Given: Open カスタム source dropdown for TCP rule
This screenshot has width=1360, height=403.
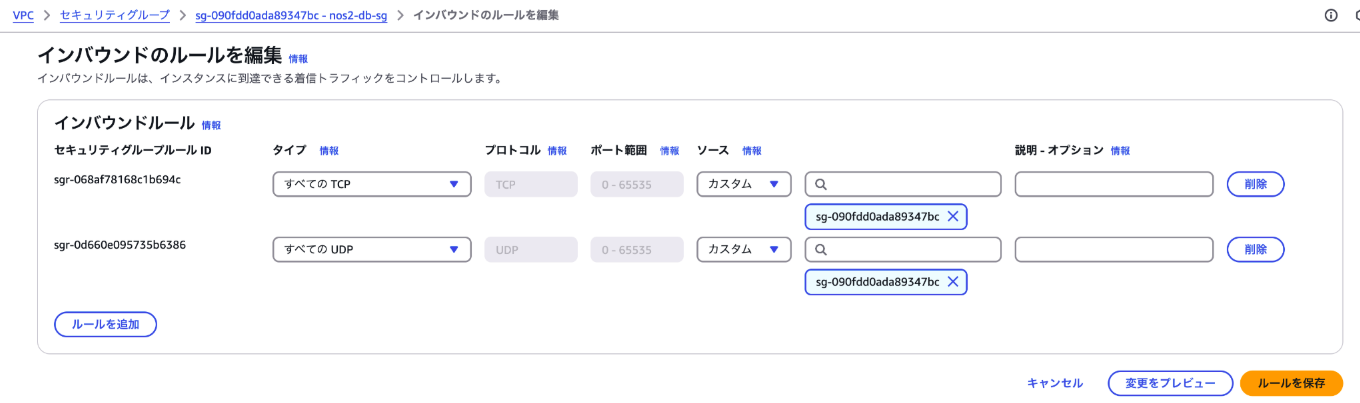Looking at the screenshot, I should click(x=744, y=184).
